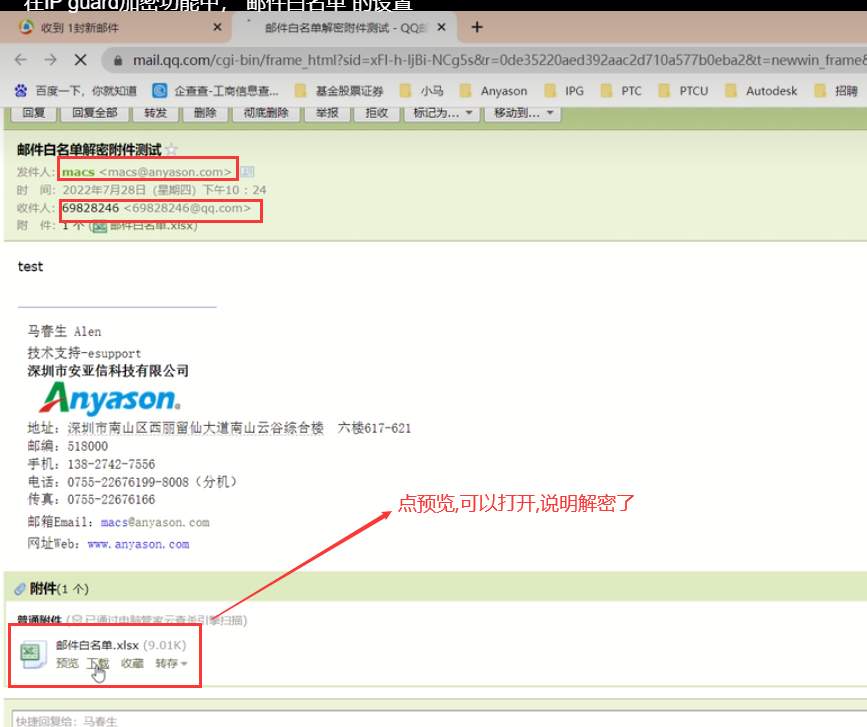Star the email subject 邮件白名单解密附件测试

pos(171,150)
